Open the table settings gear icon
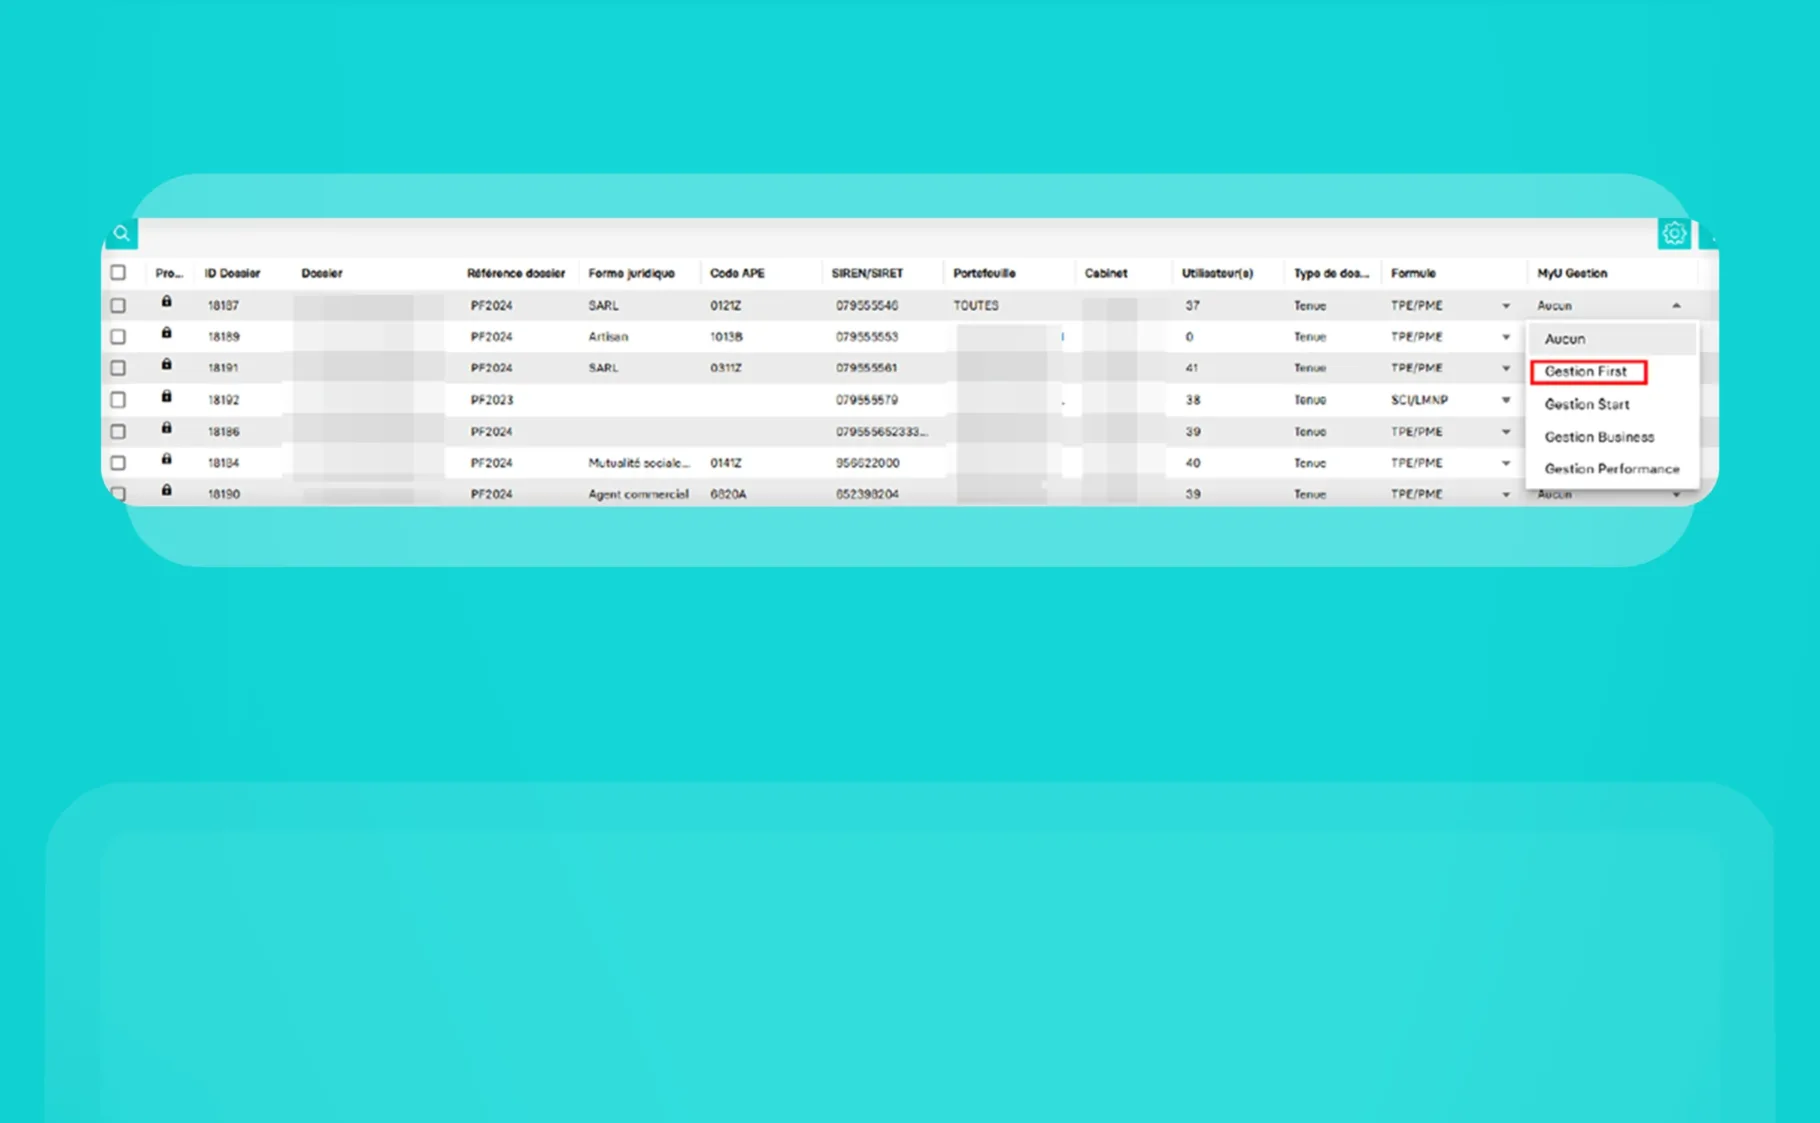This screenshot has height=1123, width=1820. (x=1674, y=234)
